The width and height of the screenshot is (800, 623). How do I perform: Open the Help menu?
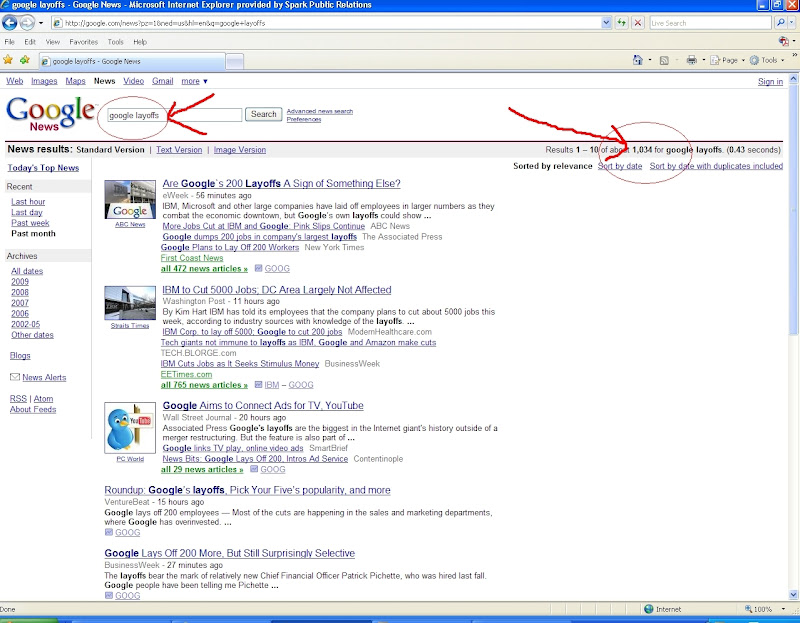pyautogui.click(x=140, y=42)
